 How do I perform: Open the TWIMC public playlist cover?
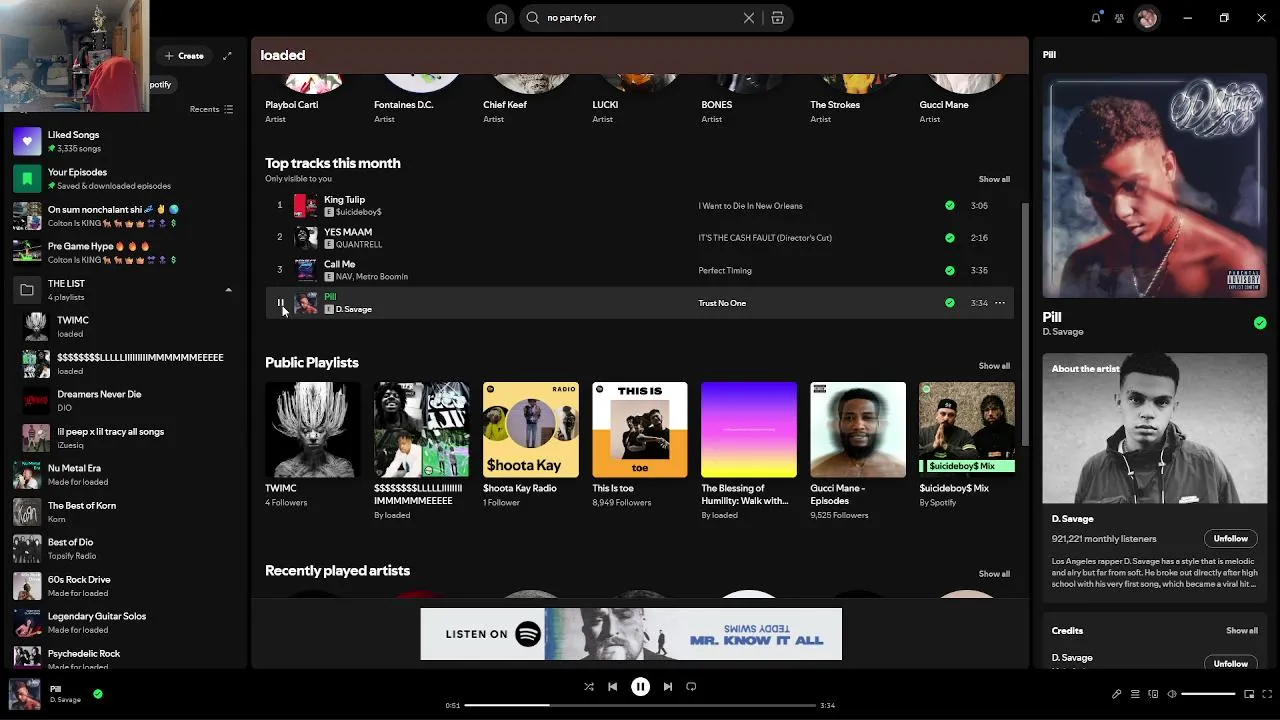pos(313,430)
